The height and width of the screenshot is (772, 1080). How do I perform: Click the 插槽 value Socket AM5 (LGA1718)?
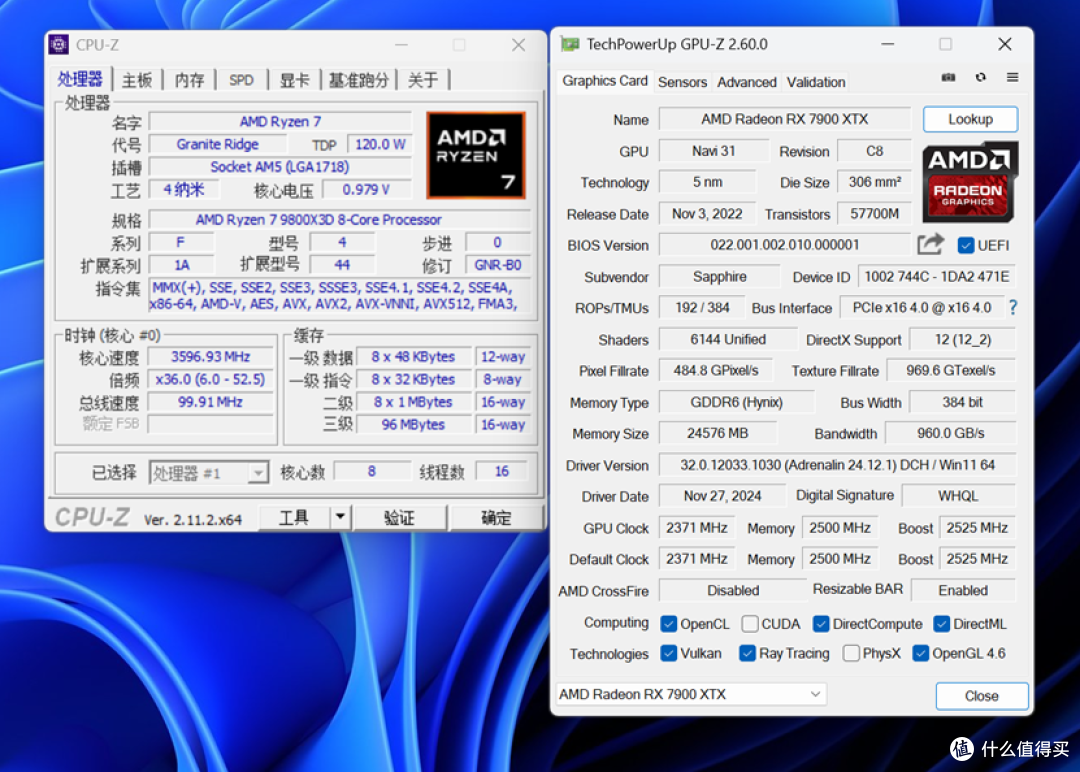tap(280, 167)
